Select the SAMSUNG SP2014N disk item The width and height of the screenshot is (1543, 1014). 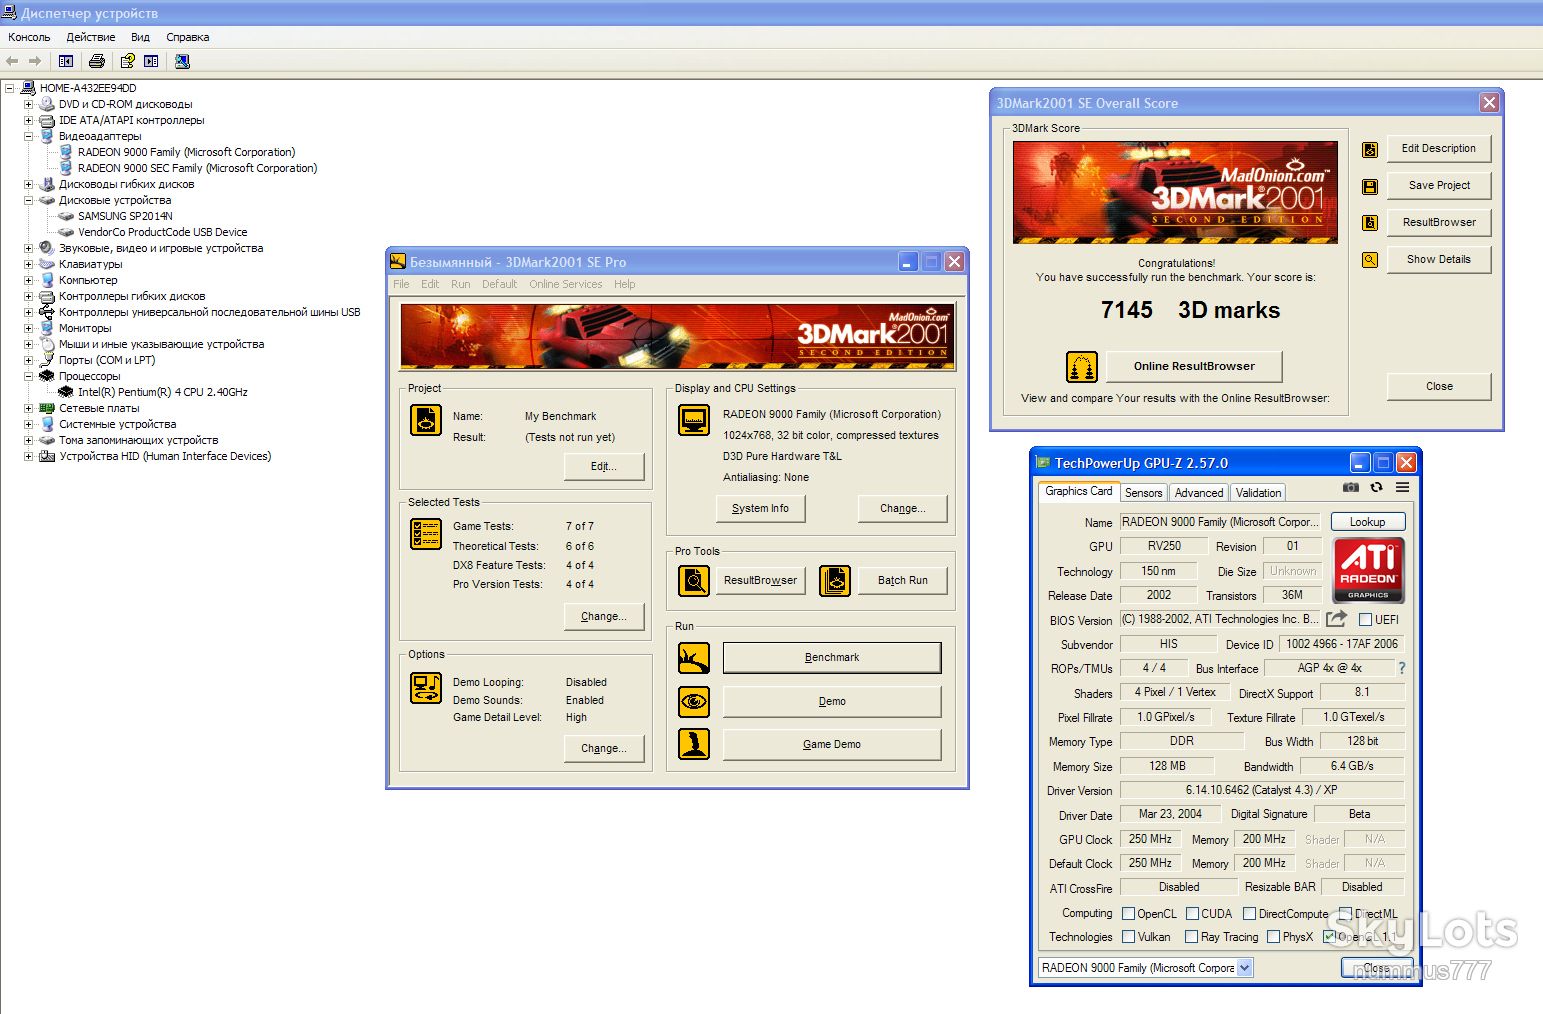125,216
